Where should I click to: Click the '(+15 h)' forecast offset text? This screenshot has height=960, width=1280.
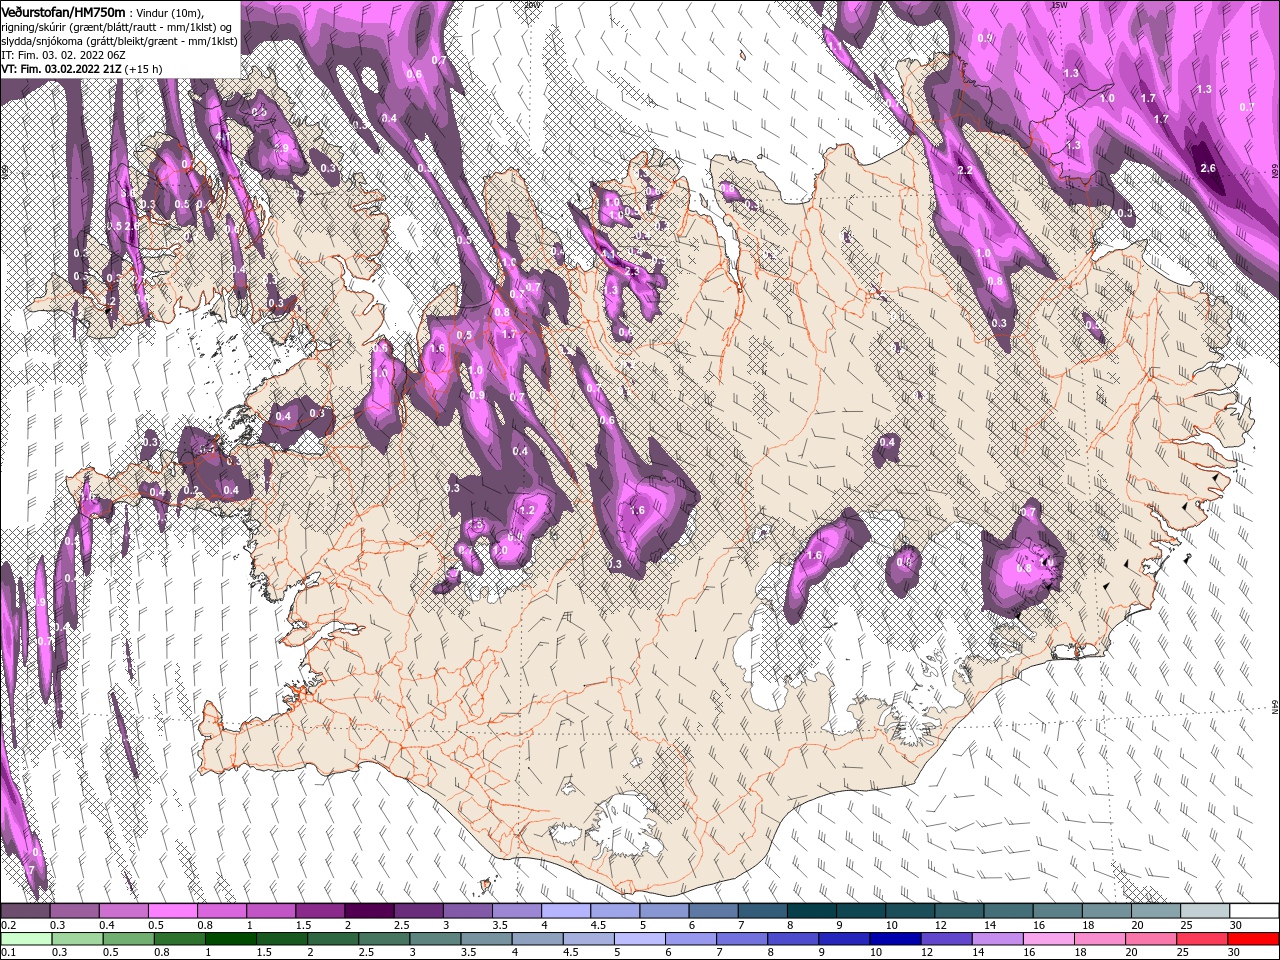tap(143, 69)
